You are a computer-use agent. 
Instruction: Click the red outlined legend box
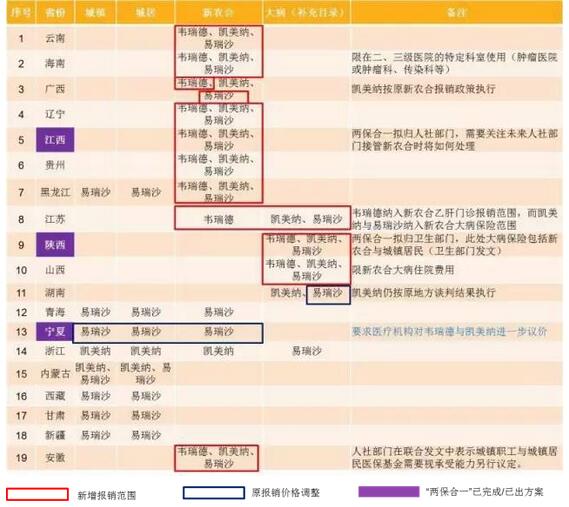click(37, 494)
